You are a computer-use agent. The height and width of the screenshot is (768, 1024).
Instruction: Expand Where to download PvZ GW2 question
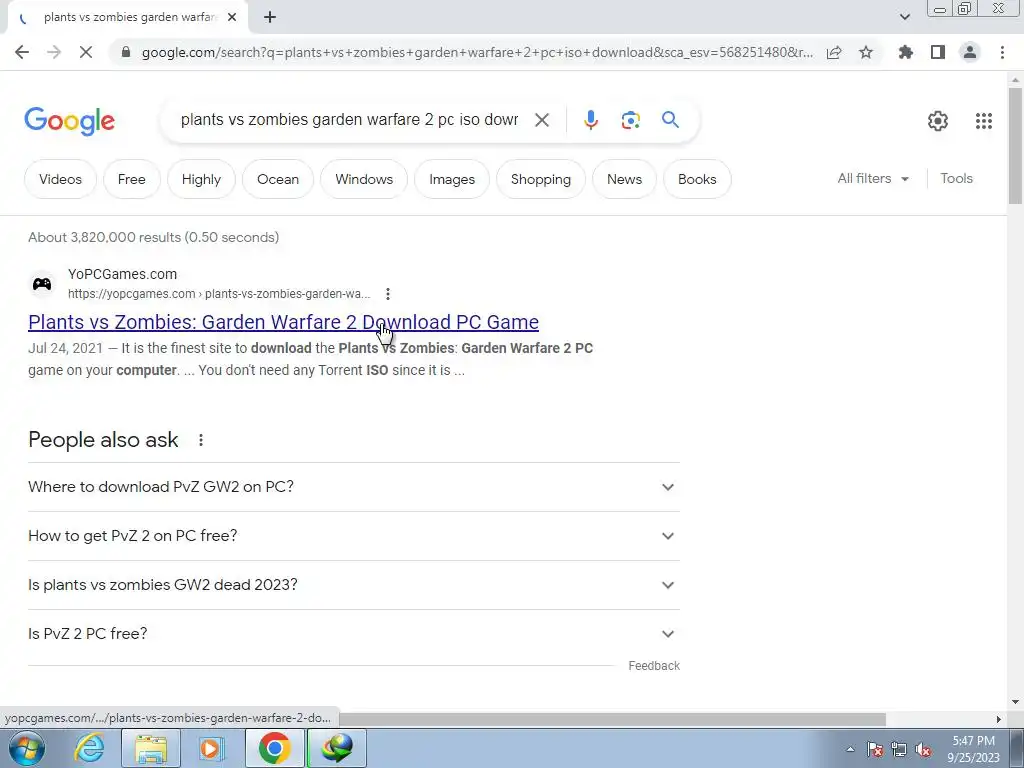point(353,487)
